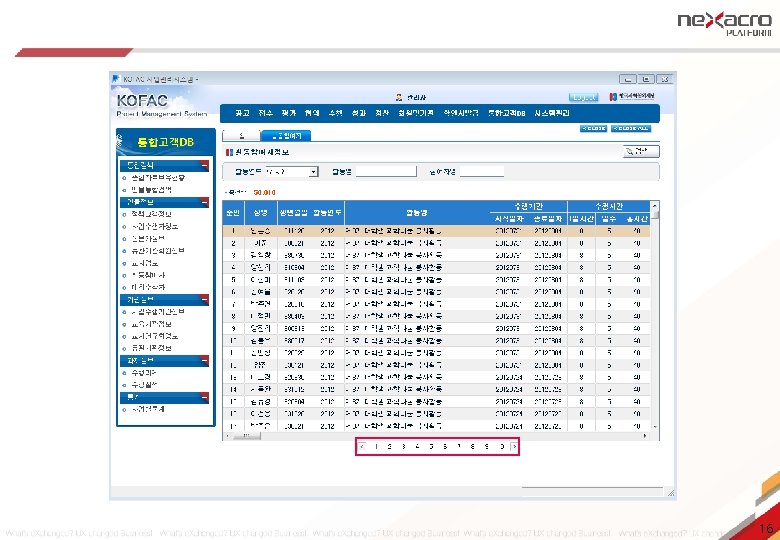
Task: Collapse the third sidebar section header
Action: click(x=204, y=300)
